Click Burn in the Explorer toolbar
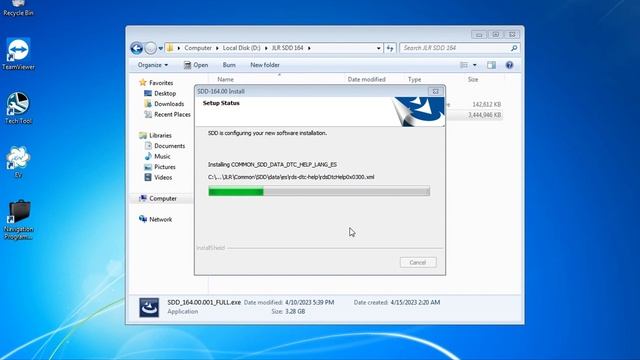 tap(229, 65)
